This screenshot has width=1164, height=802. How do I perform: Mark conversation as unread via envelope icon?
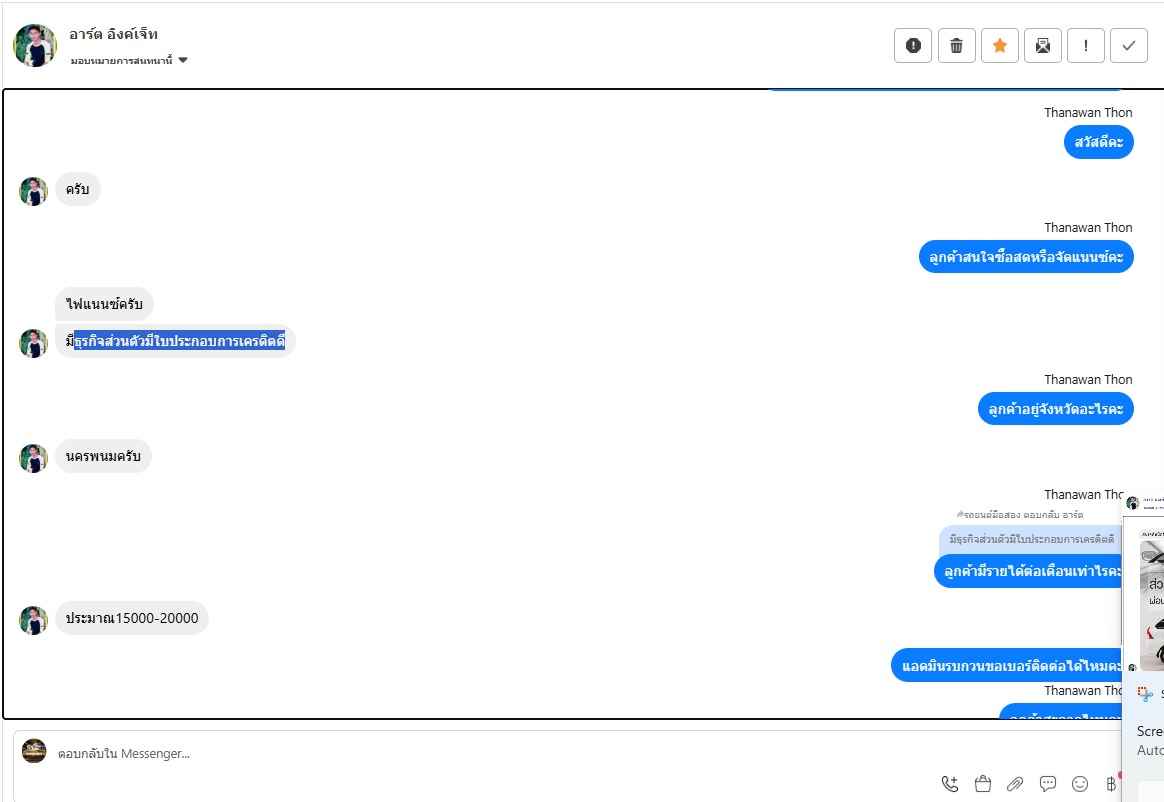[1042, 45]
